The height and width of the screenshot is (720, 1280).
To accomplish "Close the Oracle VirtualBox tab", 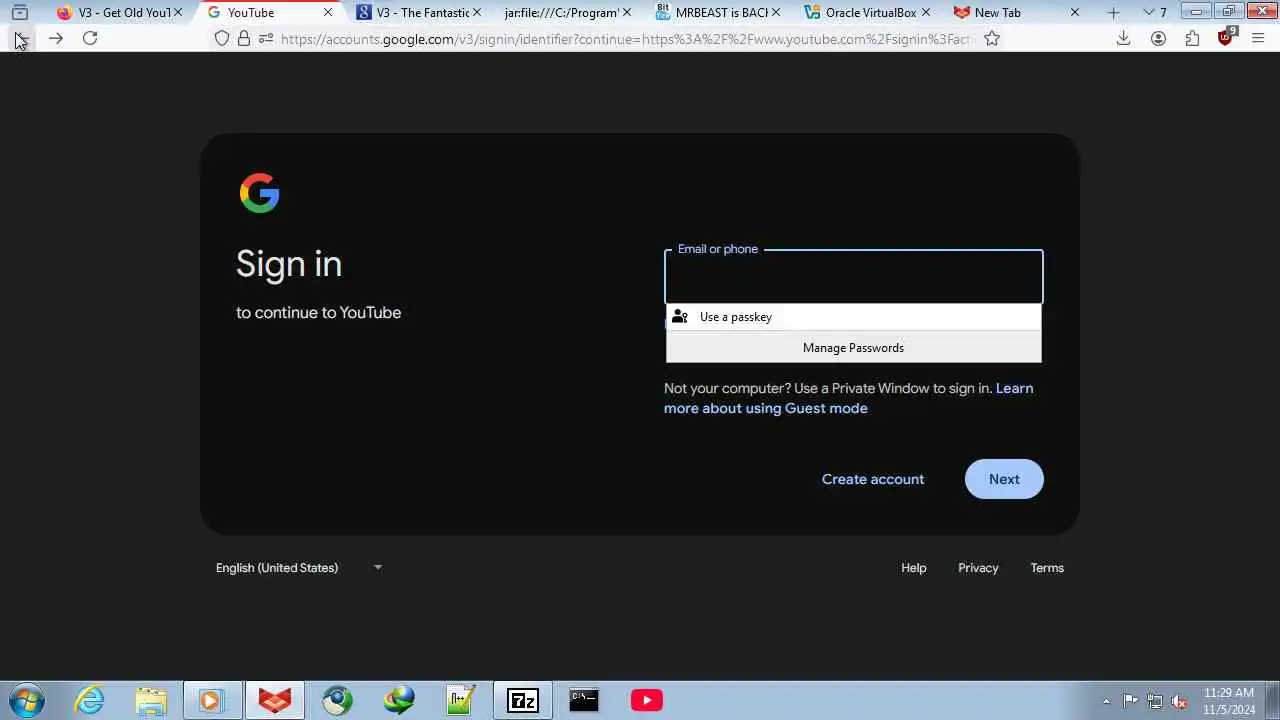I will point(925,13).
